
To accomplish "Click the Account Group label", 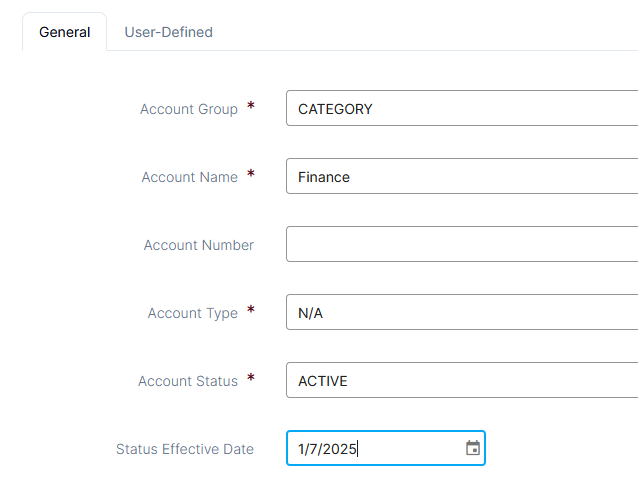I will [189, 109].
